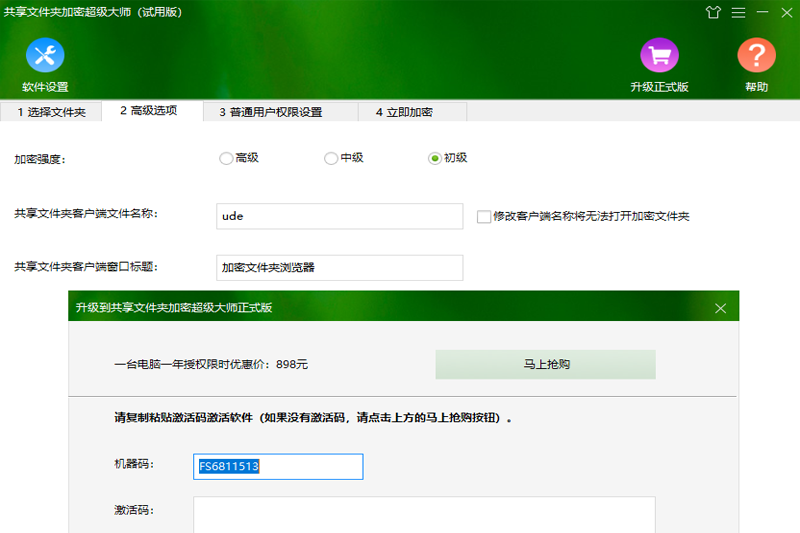Viewport: 800px width, 533px height.
Task: Open the 4 立即加密 tab
Action: coord(404,112)
